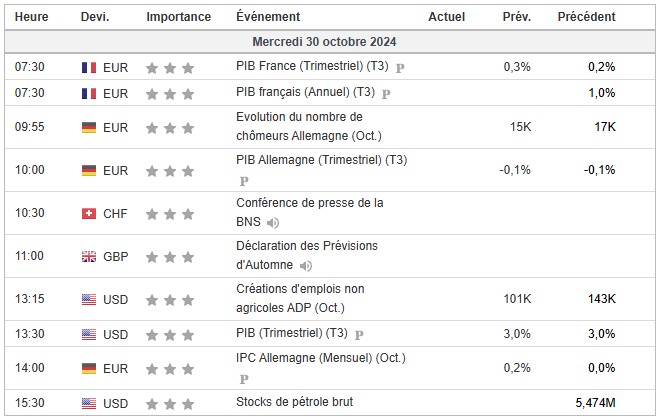The width and height of the screenshot is (659, 419).
Task: Click speaker icon after Conférence de presse BNS
Action: point(274,222)
